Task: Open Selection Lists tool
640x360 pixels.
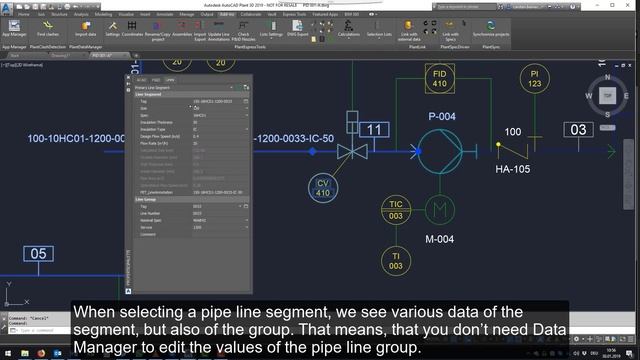Action: click(379, 29)
